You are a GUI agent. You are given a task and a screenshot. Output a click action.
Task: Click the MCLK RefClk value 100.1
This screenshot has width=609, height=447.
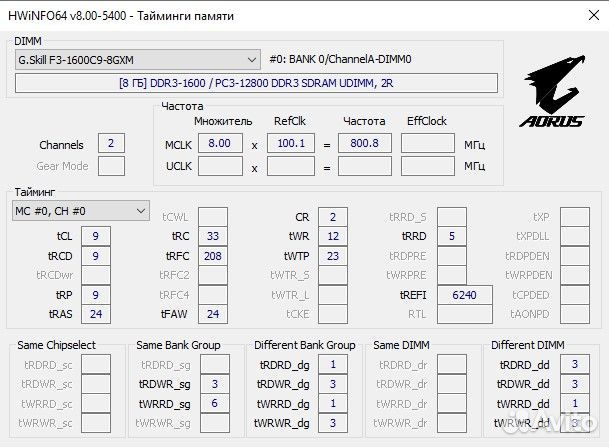point(291,143)
